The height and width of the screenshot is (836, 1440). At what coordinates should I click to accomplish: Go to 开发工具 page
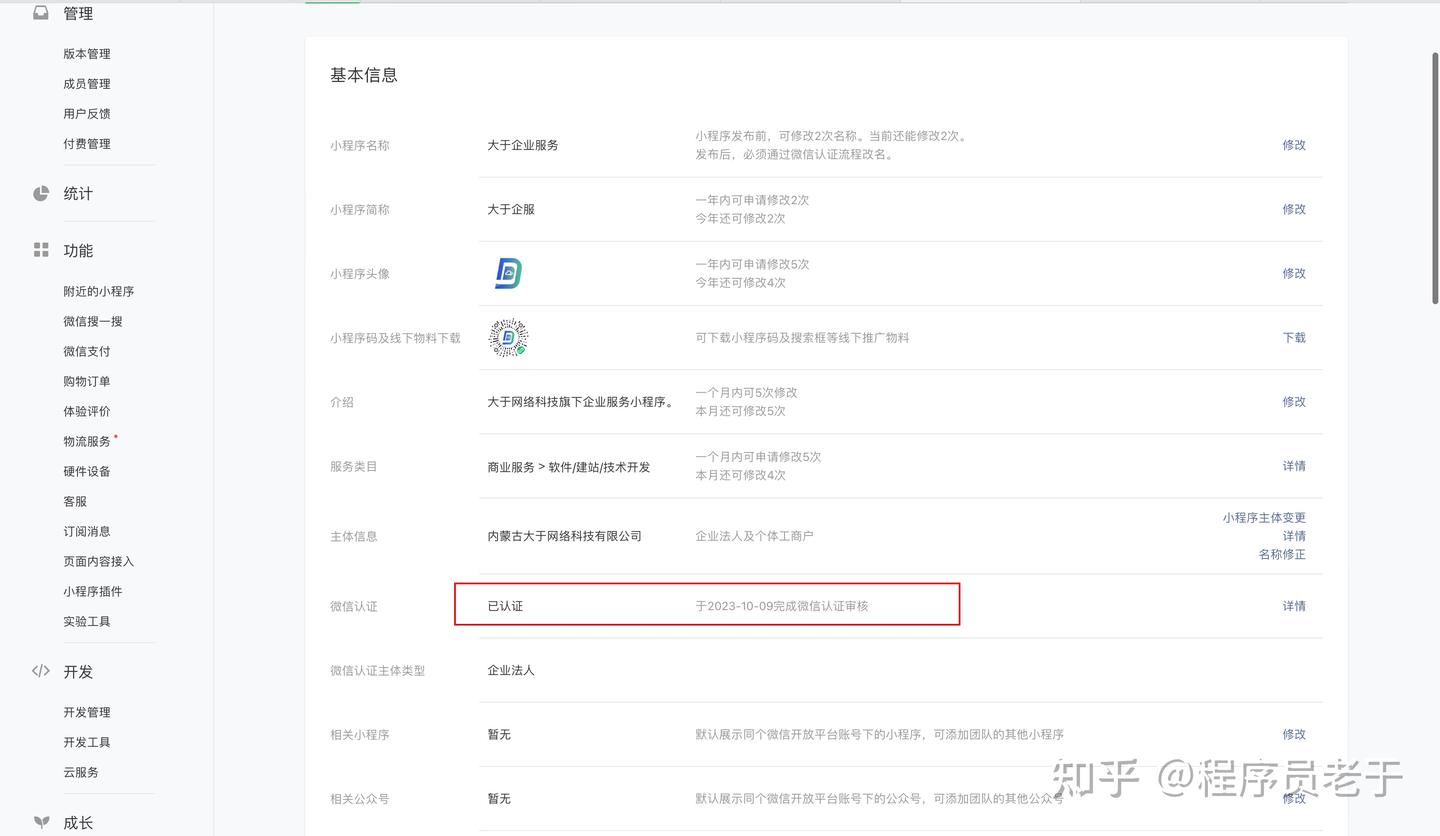[87, 743]
